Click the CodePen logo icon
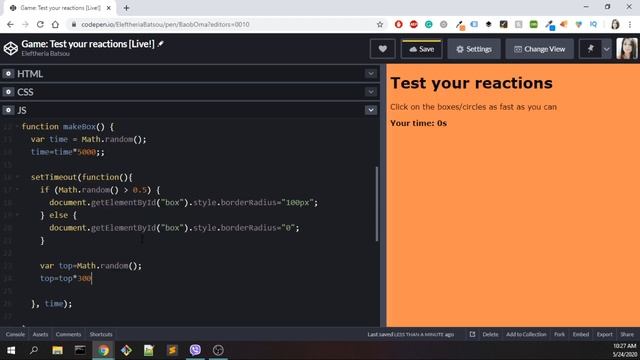Image resolution: width=640 pixels, height=360 pixels. click(11, 48)
